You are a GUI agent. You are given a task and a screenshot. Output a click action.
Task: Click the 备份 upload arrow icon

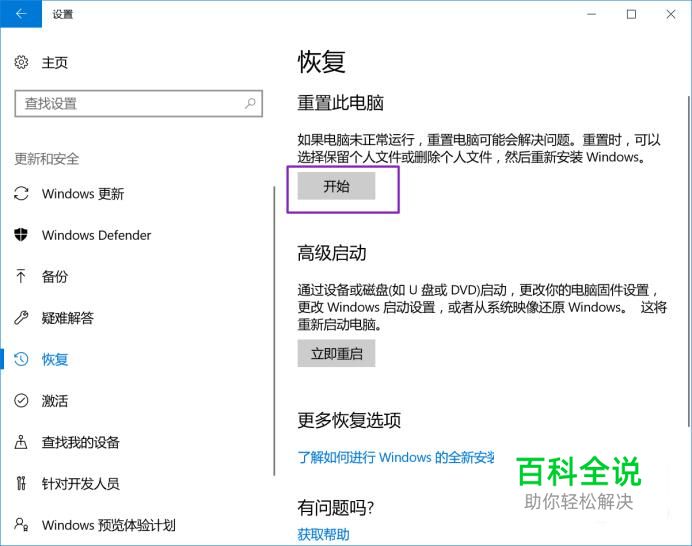point(21,276)
